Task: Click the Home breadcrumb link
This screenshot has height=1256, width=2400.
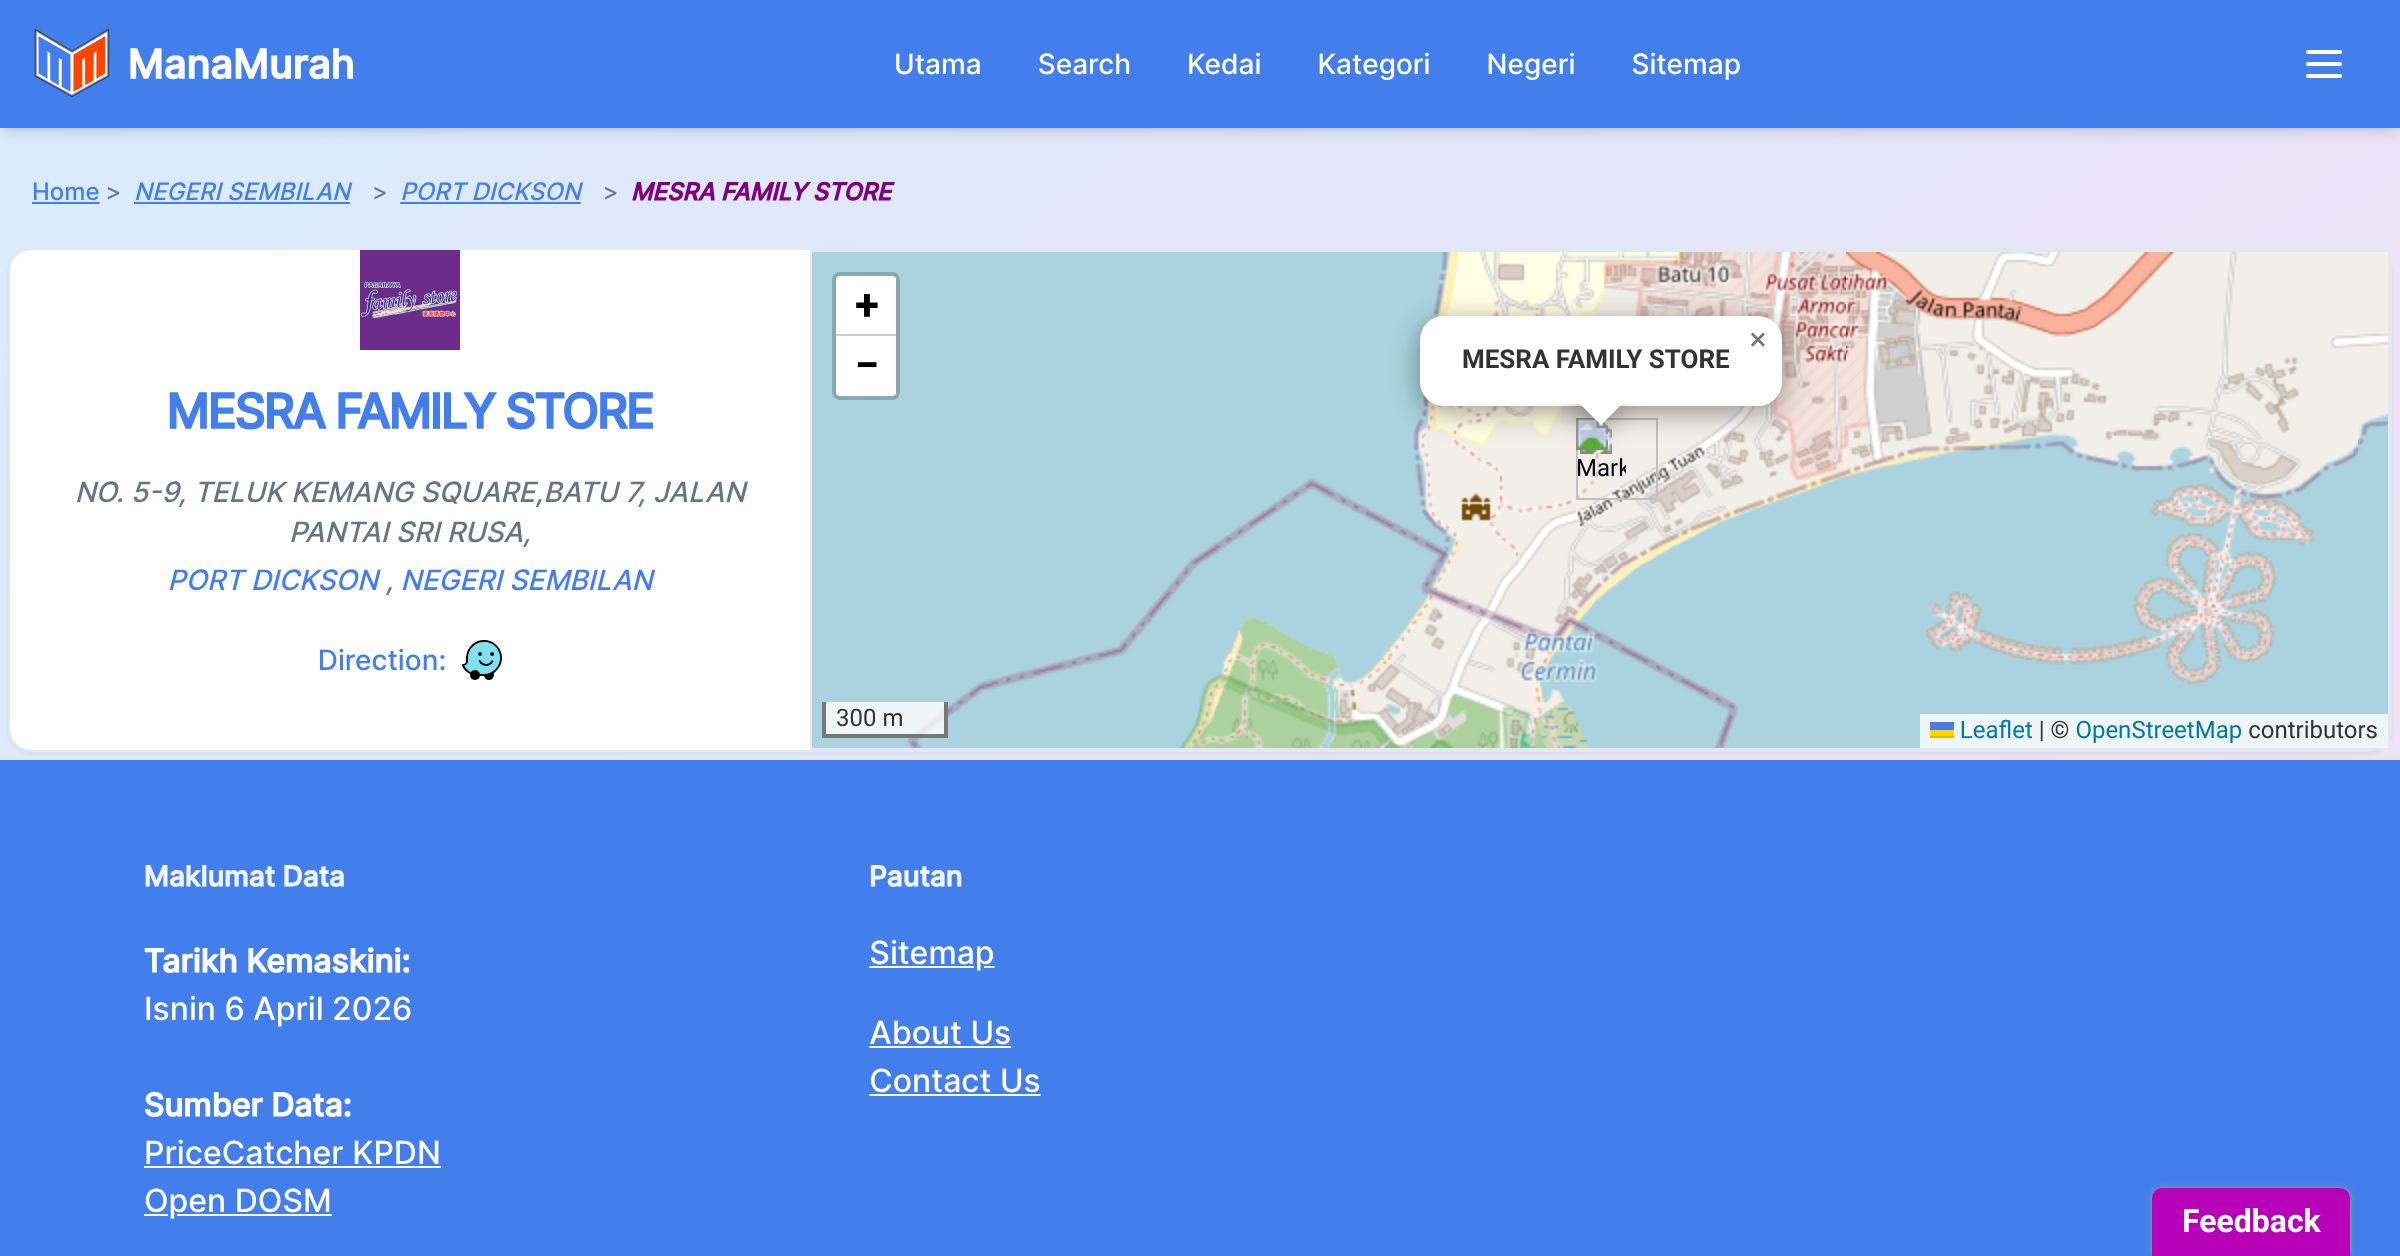Action: [65, 191]
